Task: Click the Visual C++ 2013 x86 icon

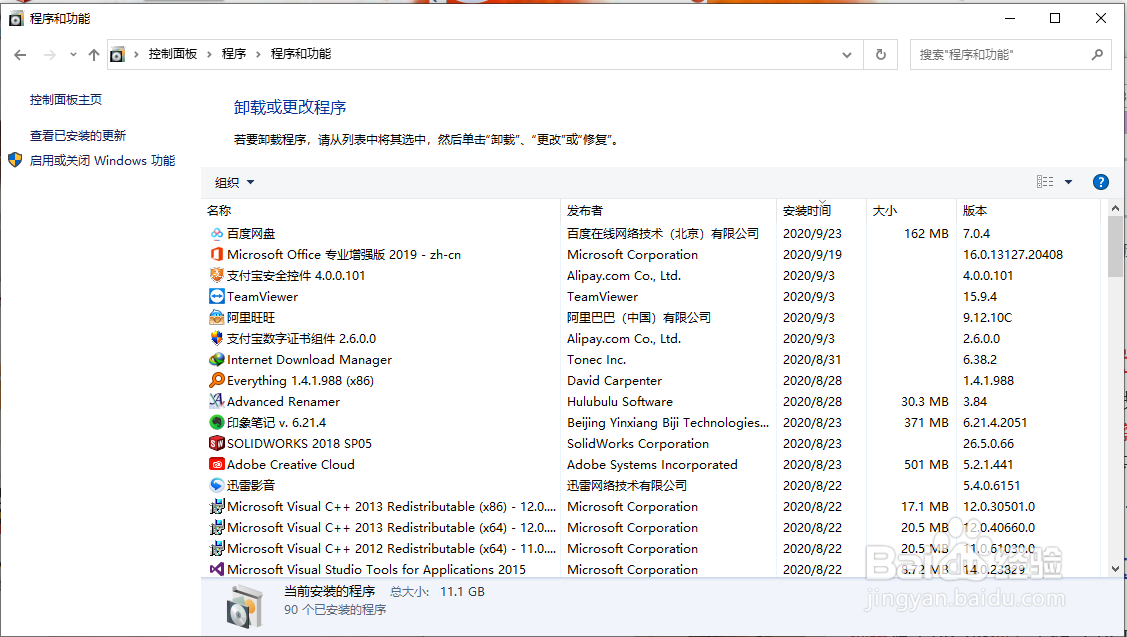Action: [216, 506]
